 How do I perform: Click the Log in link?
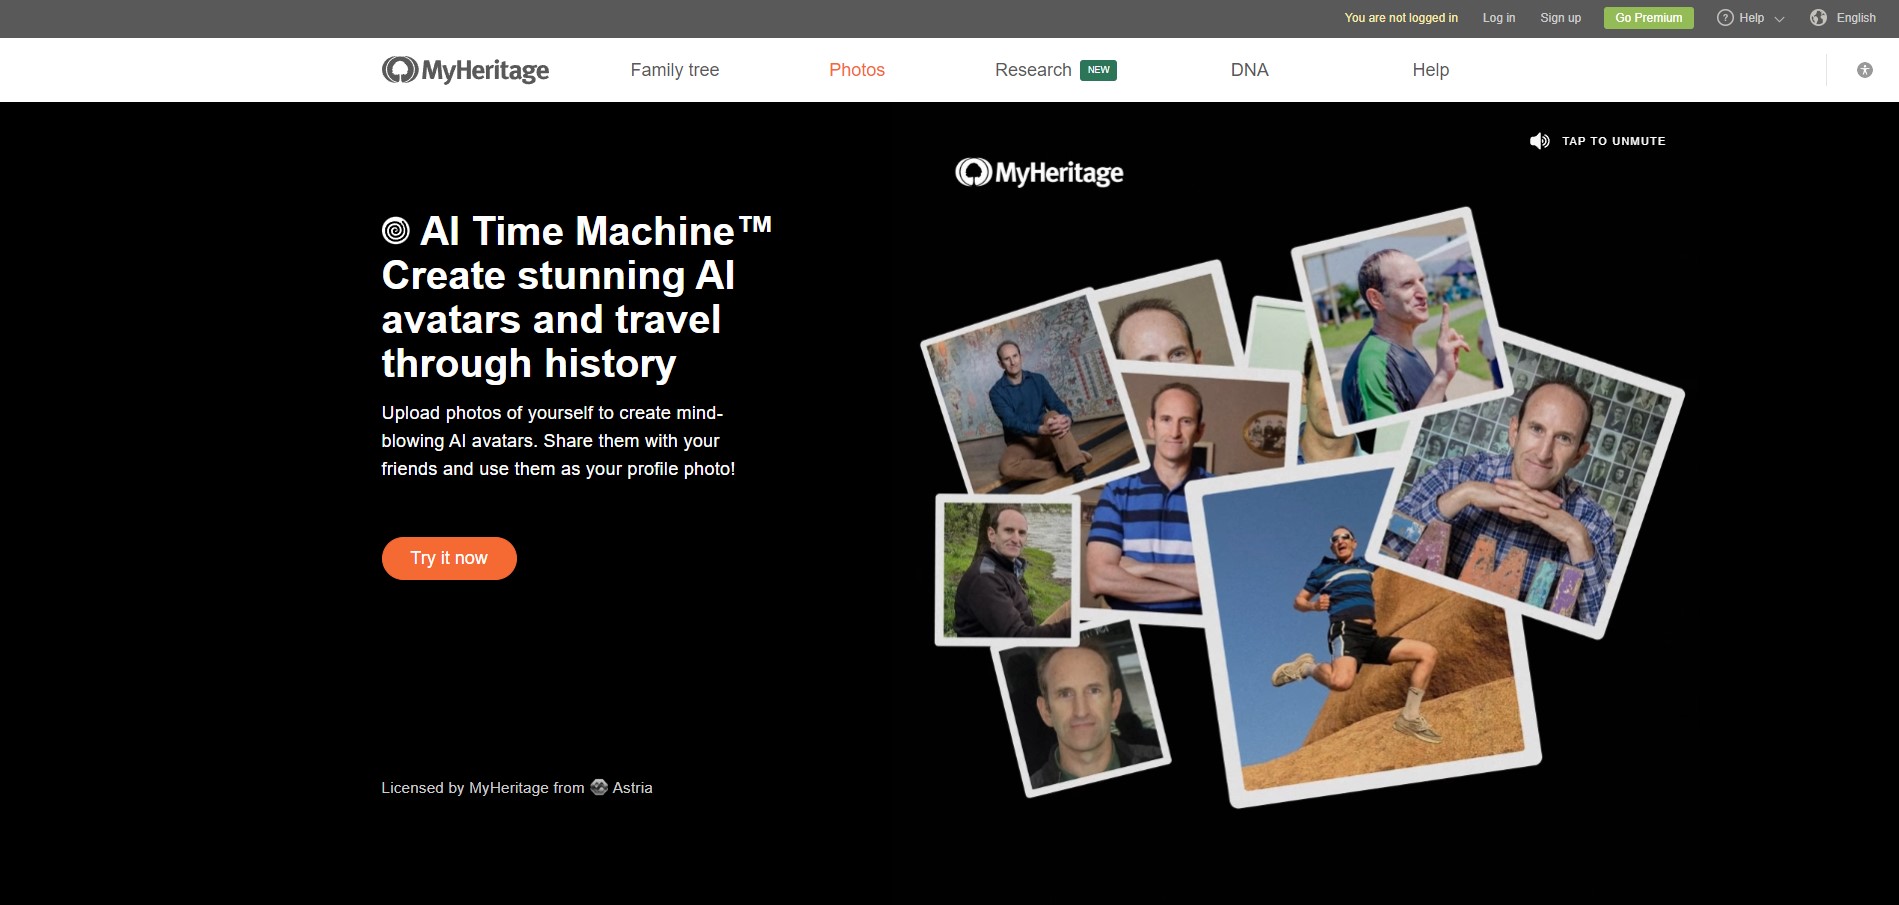1498,18
